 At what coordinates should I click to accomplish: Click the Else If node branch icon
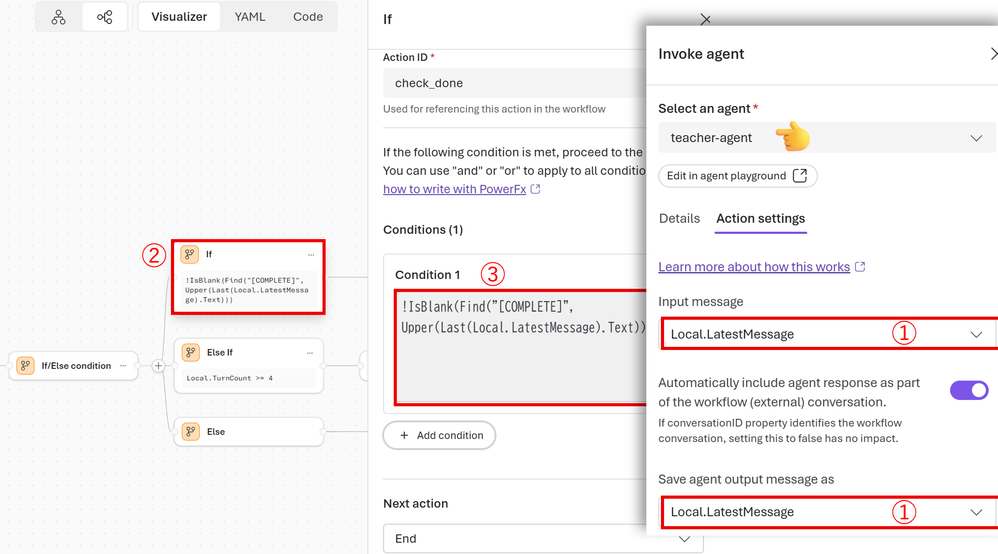click(x=189, y=353)
